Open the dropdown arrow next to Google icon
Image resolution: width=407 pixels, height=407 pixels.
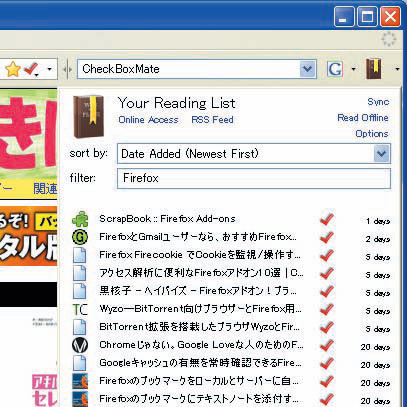(353, 69)
